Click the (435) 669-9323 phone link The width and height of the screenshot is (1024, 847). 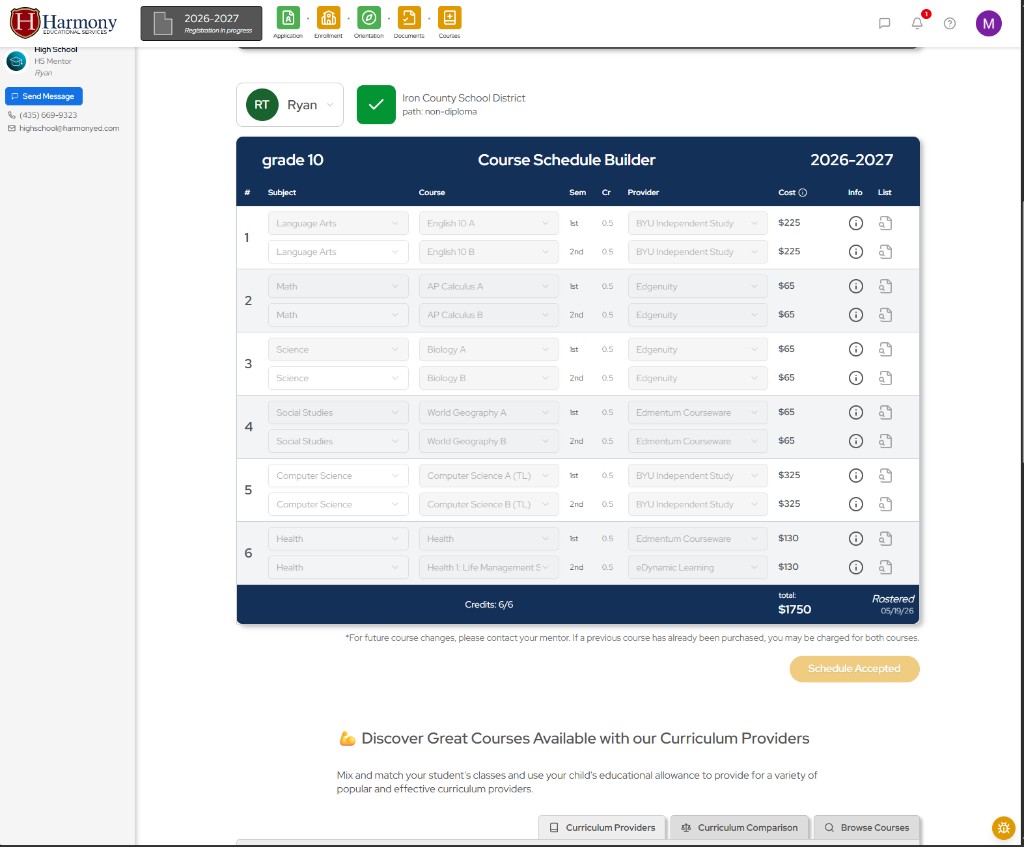(x=48, y=115)
